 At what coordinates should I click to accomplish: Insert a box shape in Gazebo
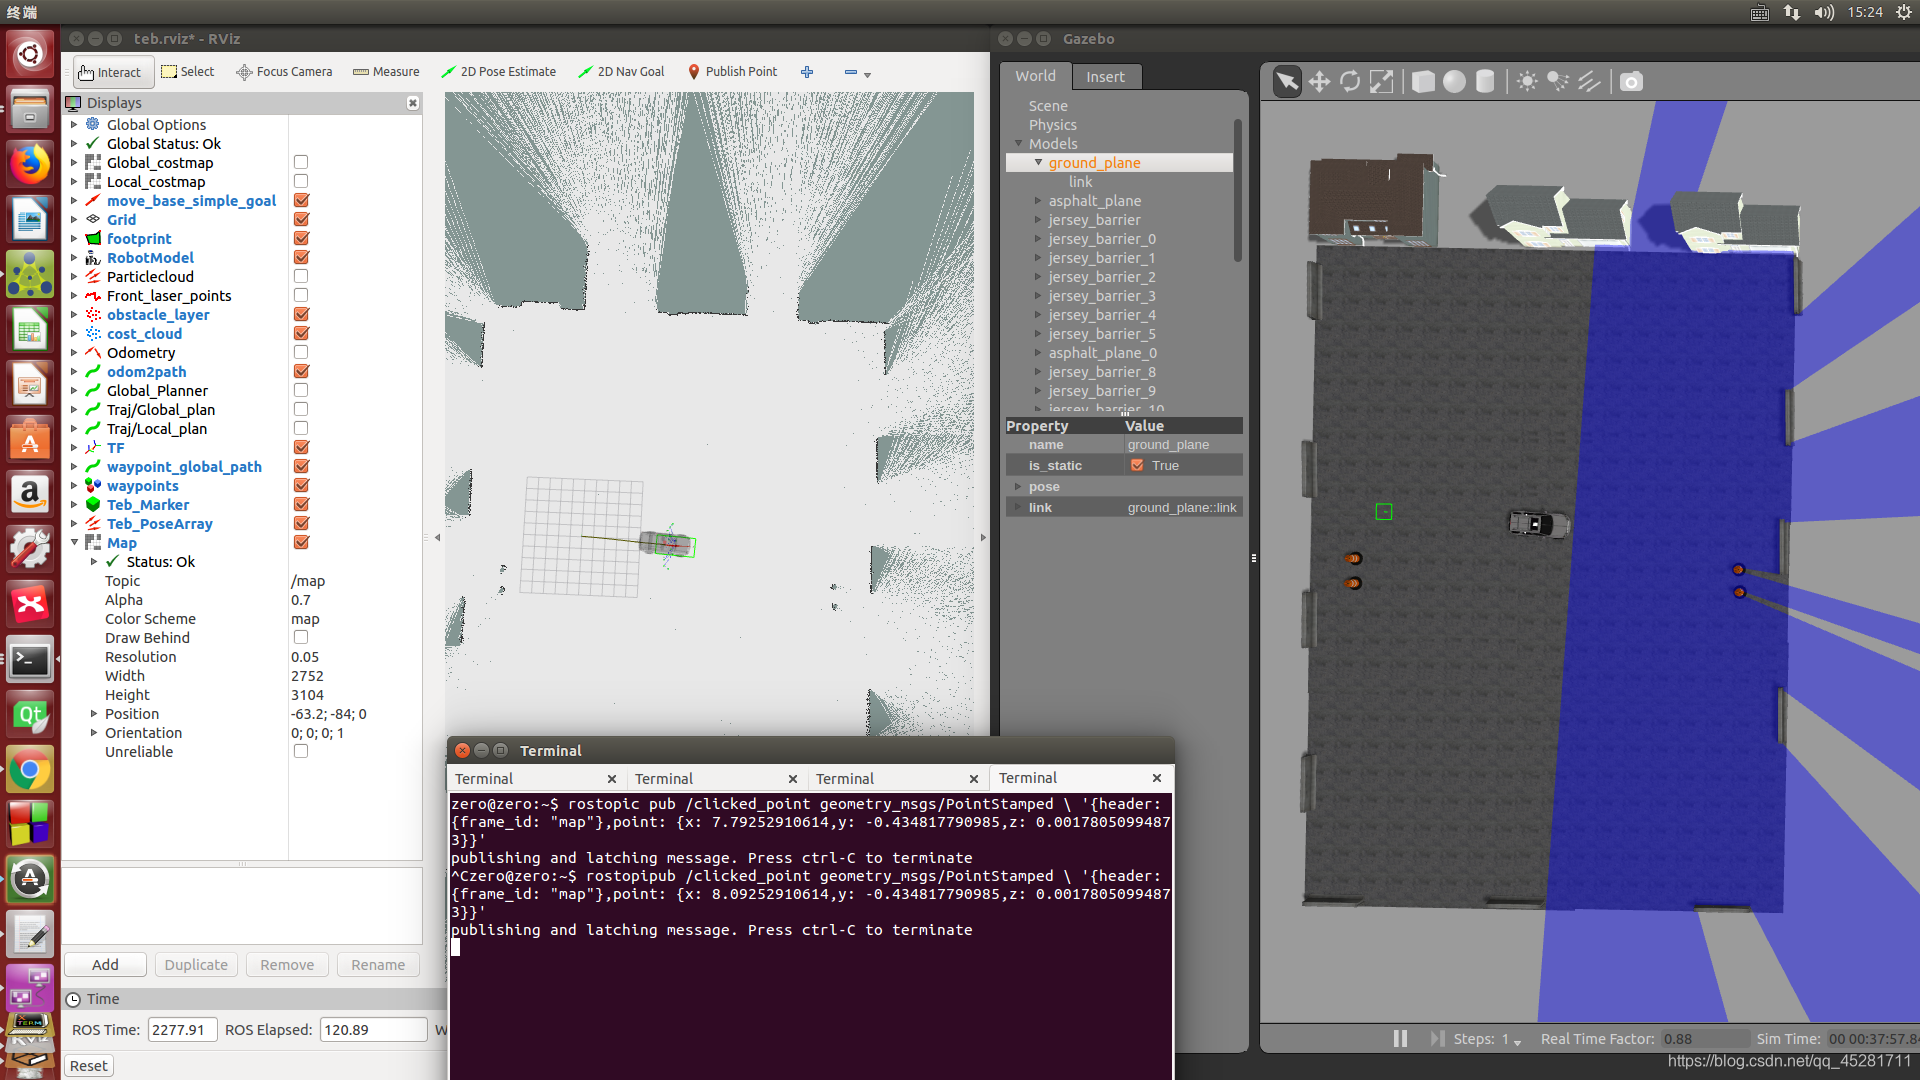1423,82
